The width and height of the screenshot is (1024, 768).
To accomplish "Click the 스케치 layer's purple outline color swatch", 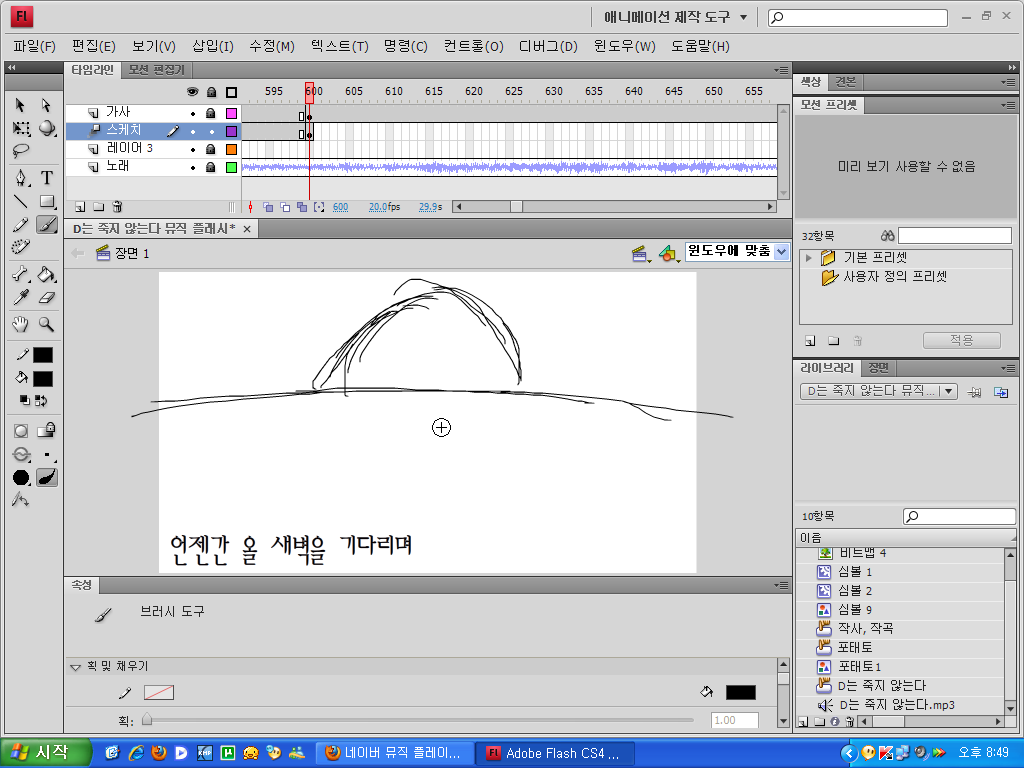I will click(x=232, y=131).
